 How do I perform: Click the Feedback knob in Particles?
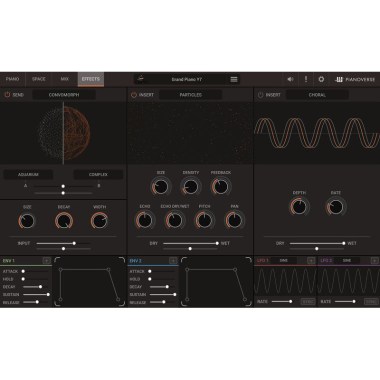click(x=220, y=187)
